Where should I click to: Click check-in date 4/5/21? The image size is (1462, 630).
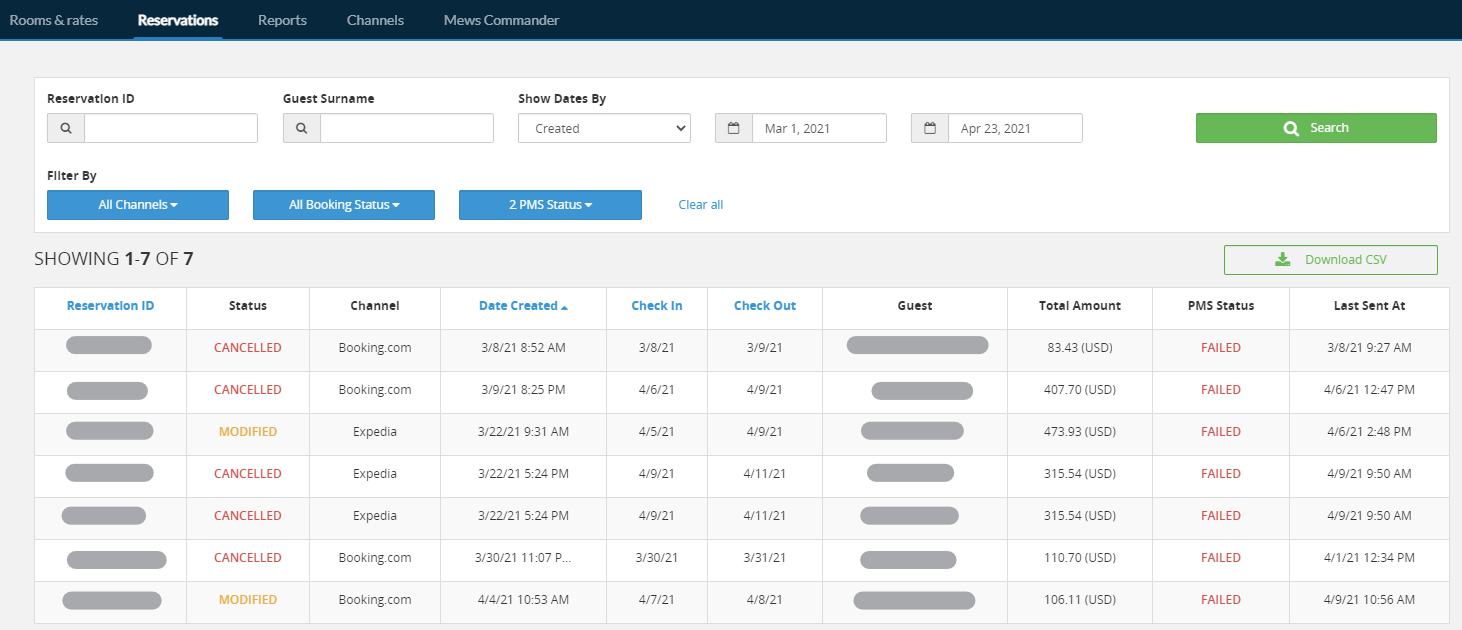[657, 432]
